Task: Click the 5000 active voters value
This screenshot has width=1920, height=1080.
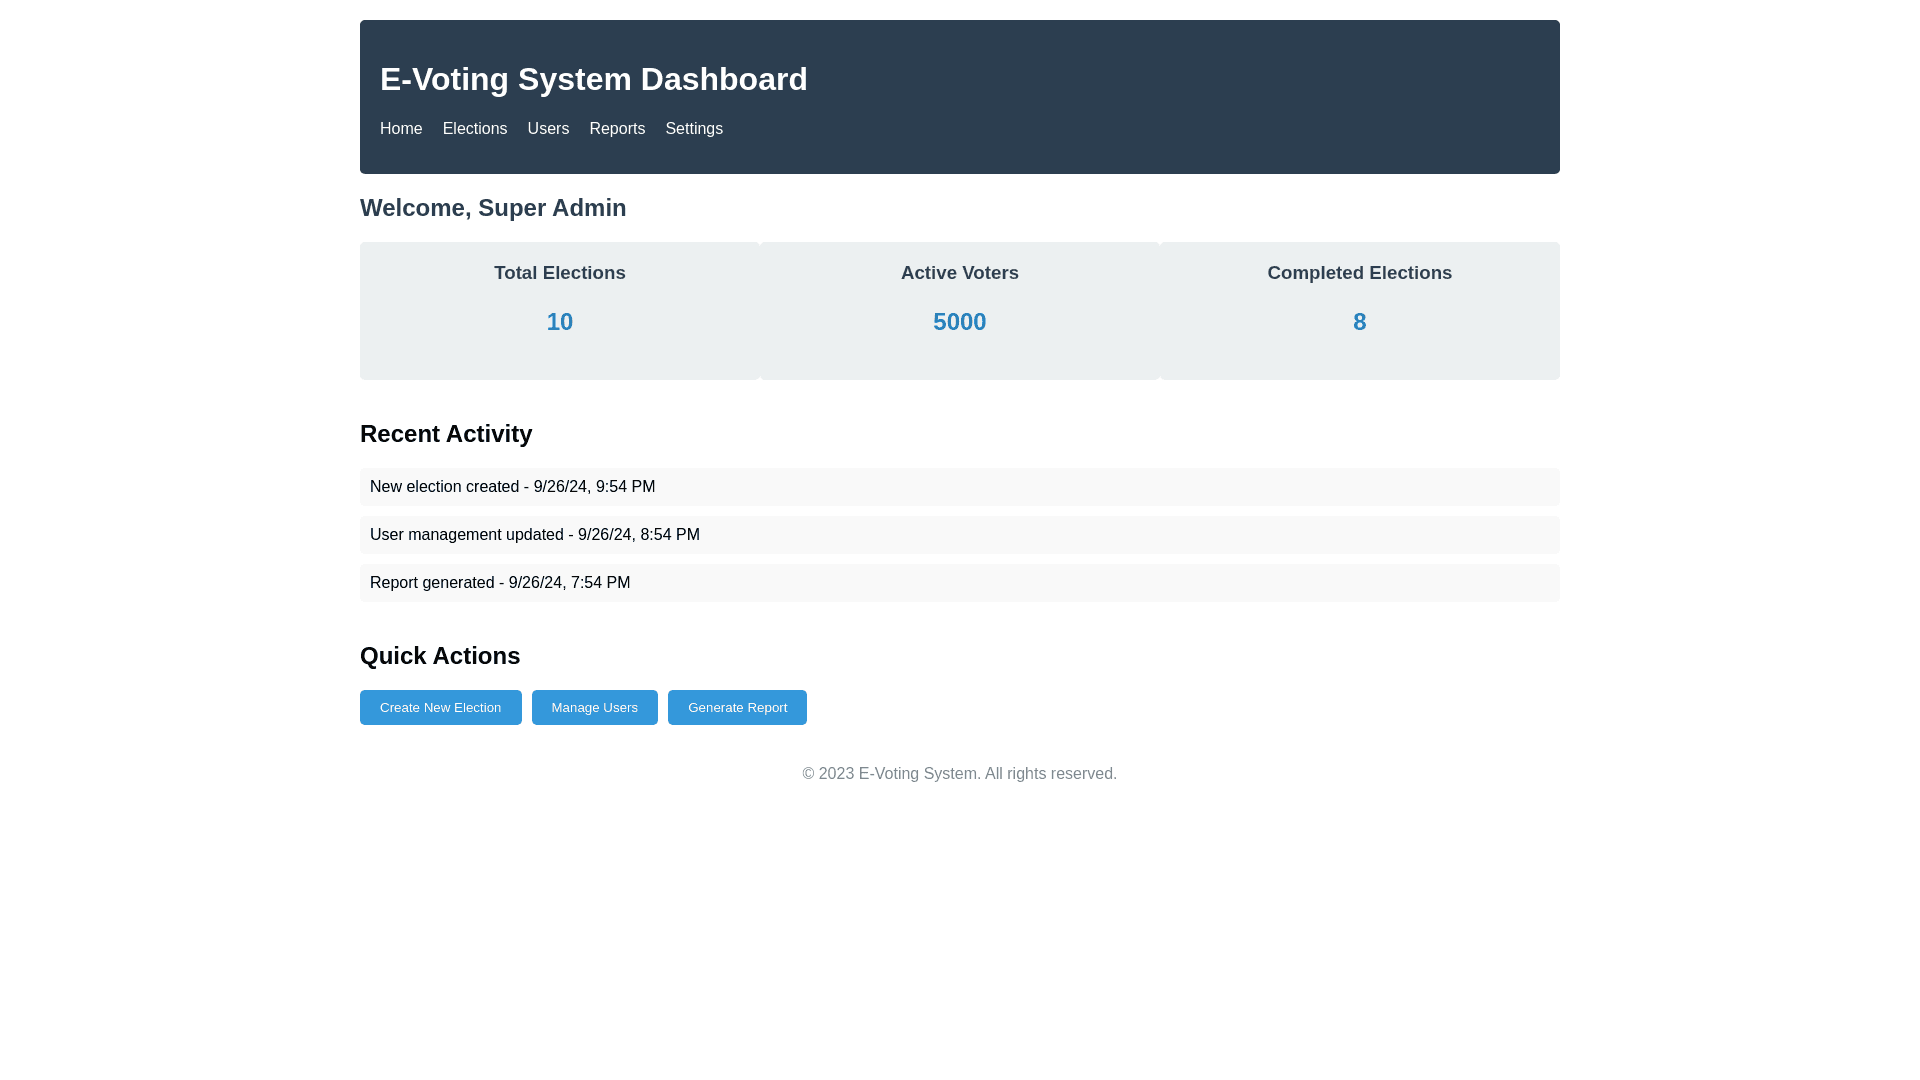Action: [x=960, y=322]
